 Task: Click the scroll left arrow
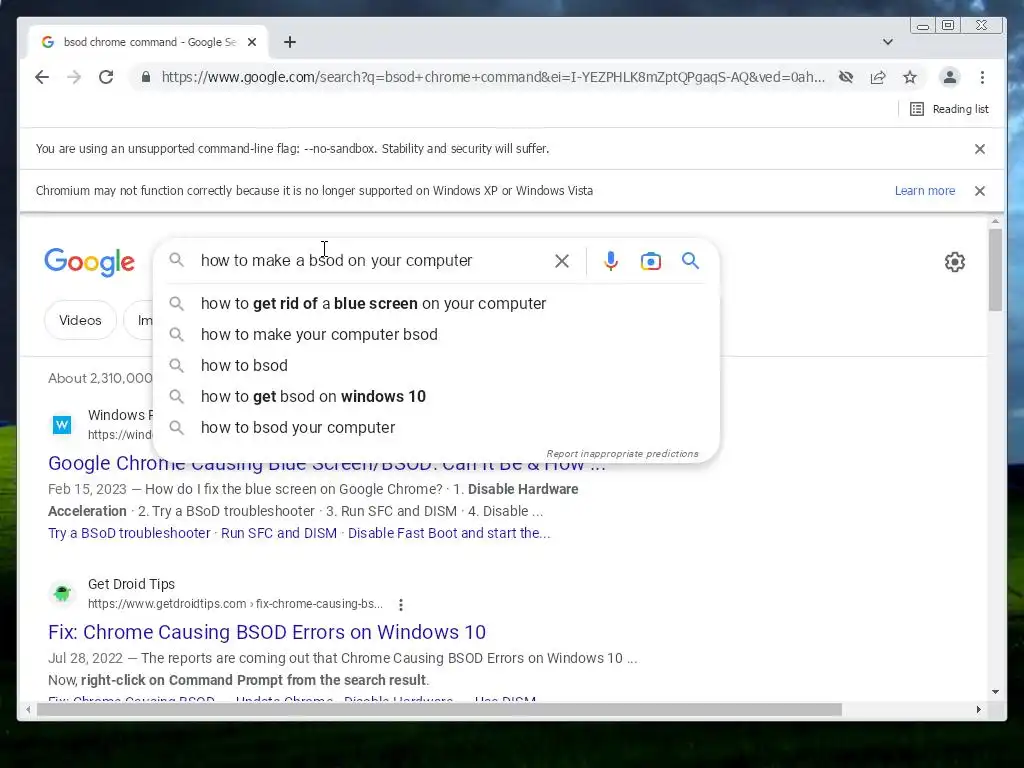[x=28, y=709]
